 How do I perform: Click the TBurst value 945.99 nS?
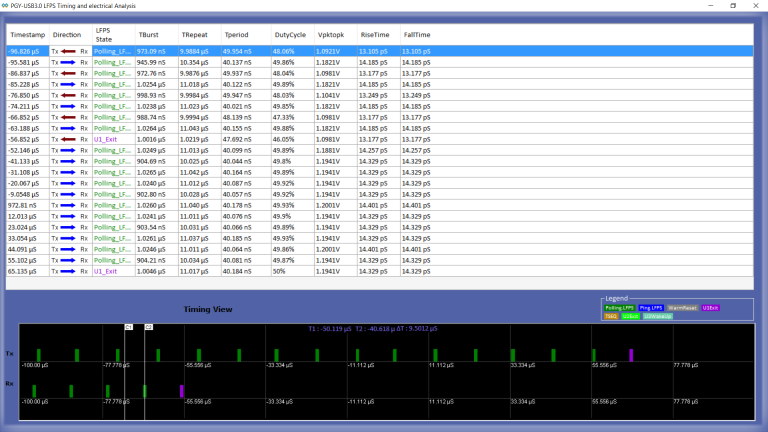(x=151, y=62)
